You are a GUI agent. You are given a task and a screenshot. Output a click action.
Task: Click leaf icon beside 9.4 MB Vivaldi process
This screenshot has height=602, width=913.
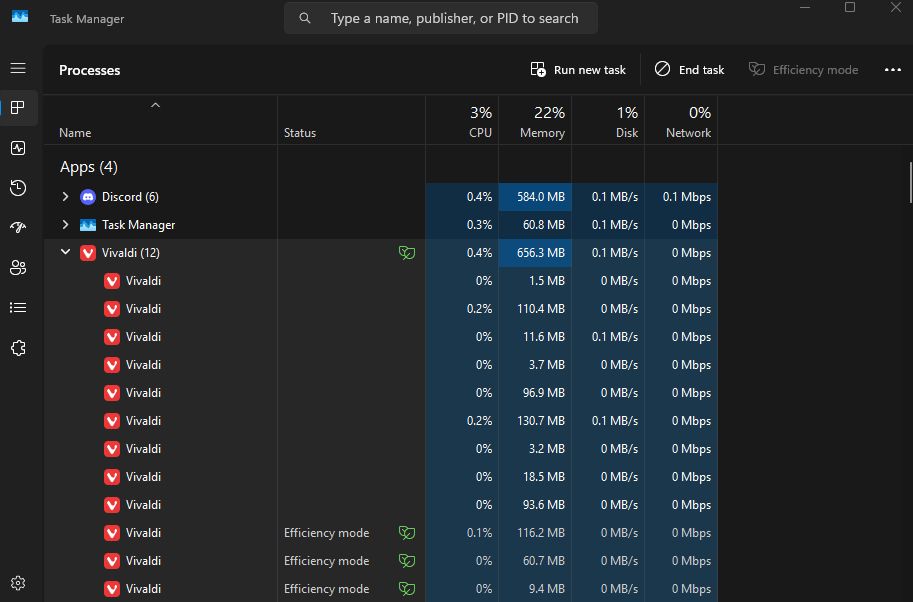click(407, 589)
